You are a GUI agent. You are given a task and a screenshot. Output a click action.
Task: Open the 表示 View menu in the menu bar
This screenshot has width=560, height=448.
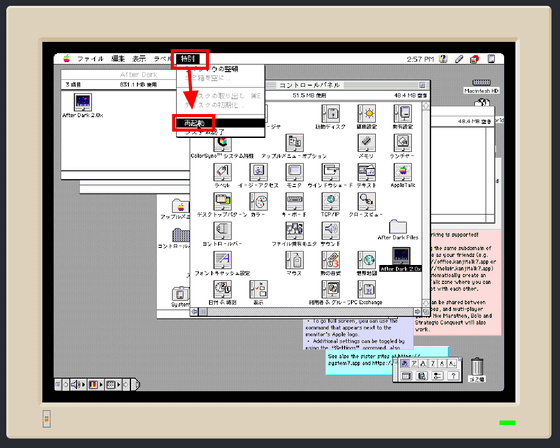point(139,59)
